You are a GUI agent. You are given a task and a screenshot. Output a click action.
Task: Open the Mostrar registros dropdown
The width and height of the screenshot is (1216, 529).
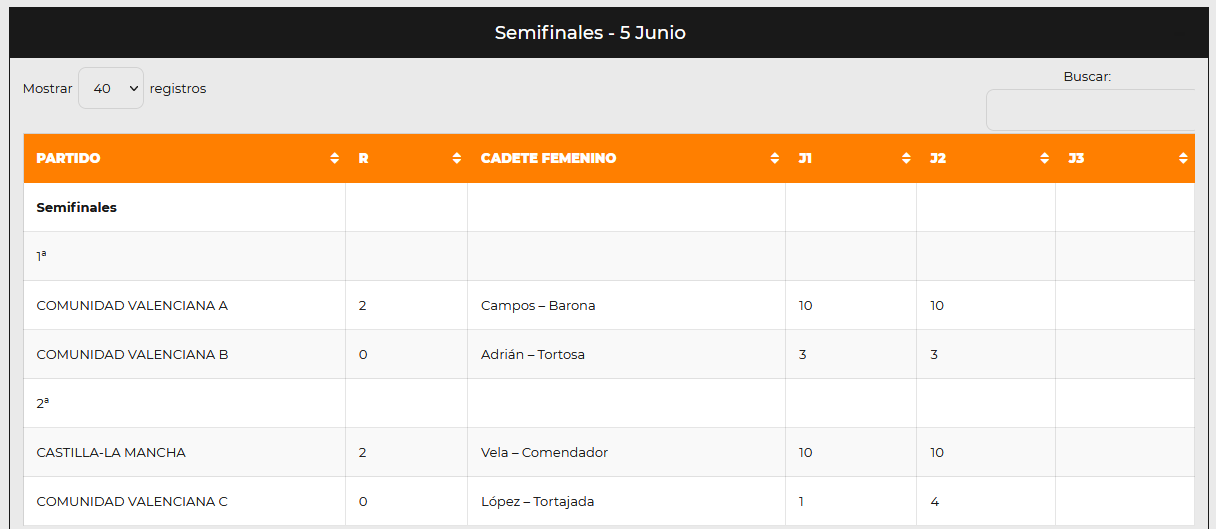point(111,88)
